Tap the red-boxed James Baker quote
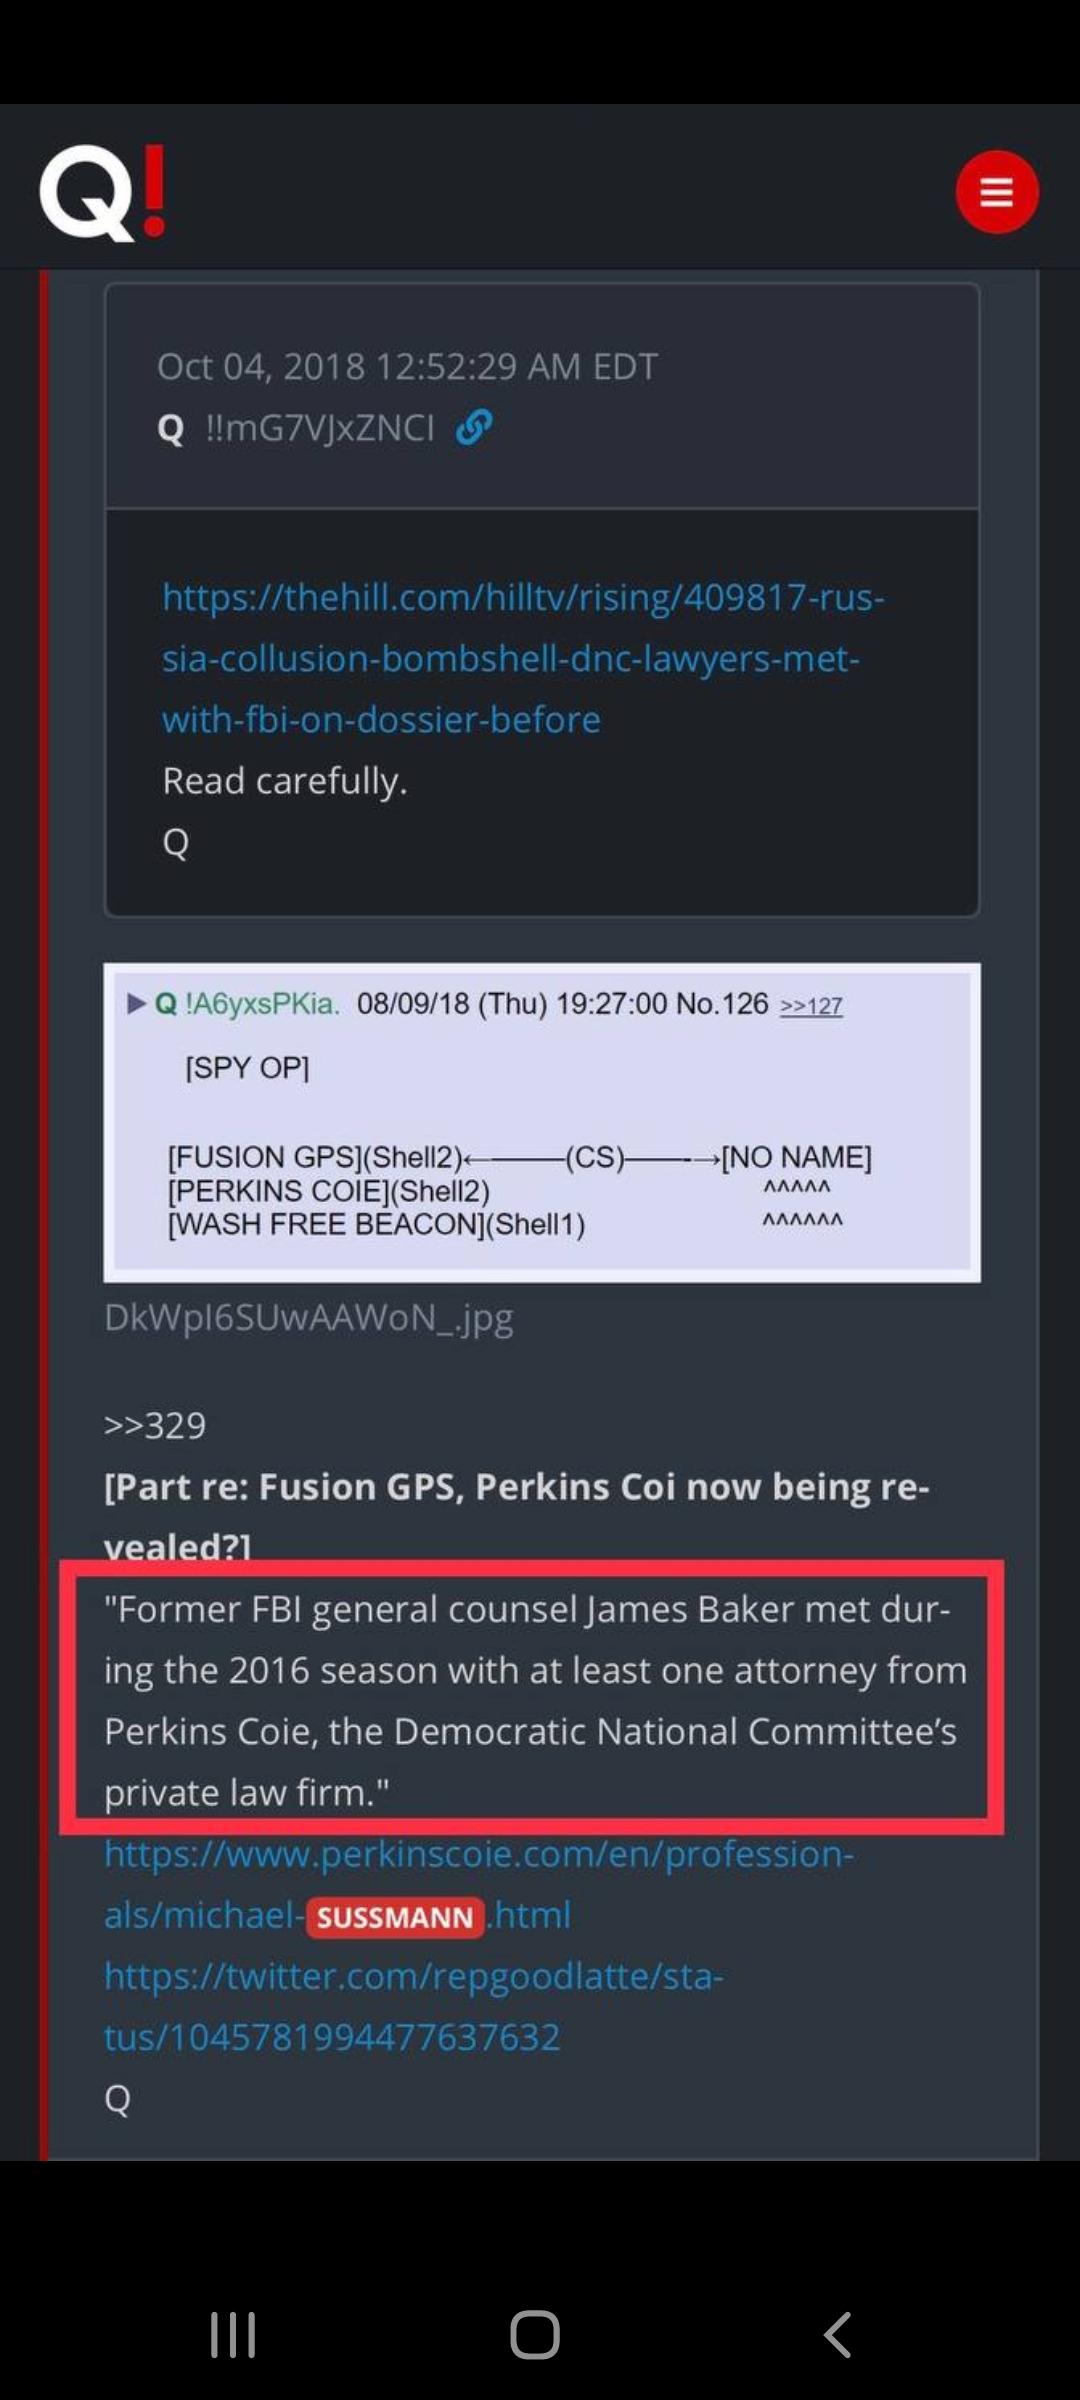Image resolution: width=1080 pixels, height=2400 pixels. (x=532, y=1699)
